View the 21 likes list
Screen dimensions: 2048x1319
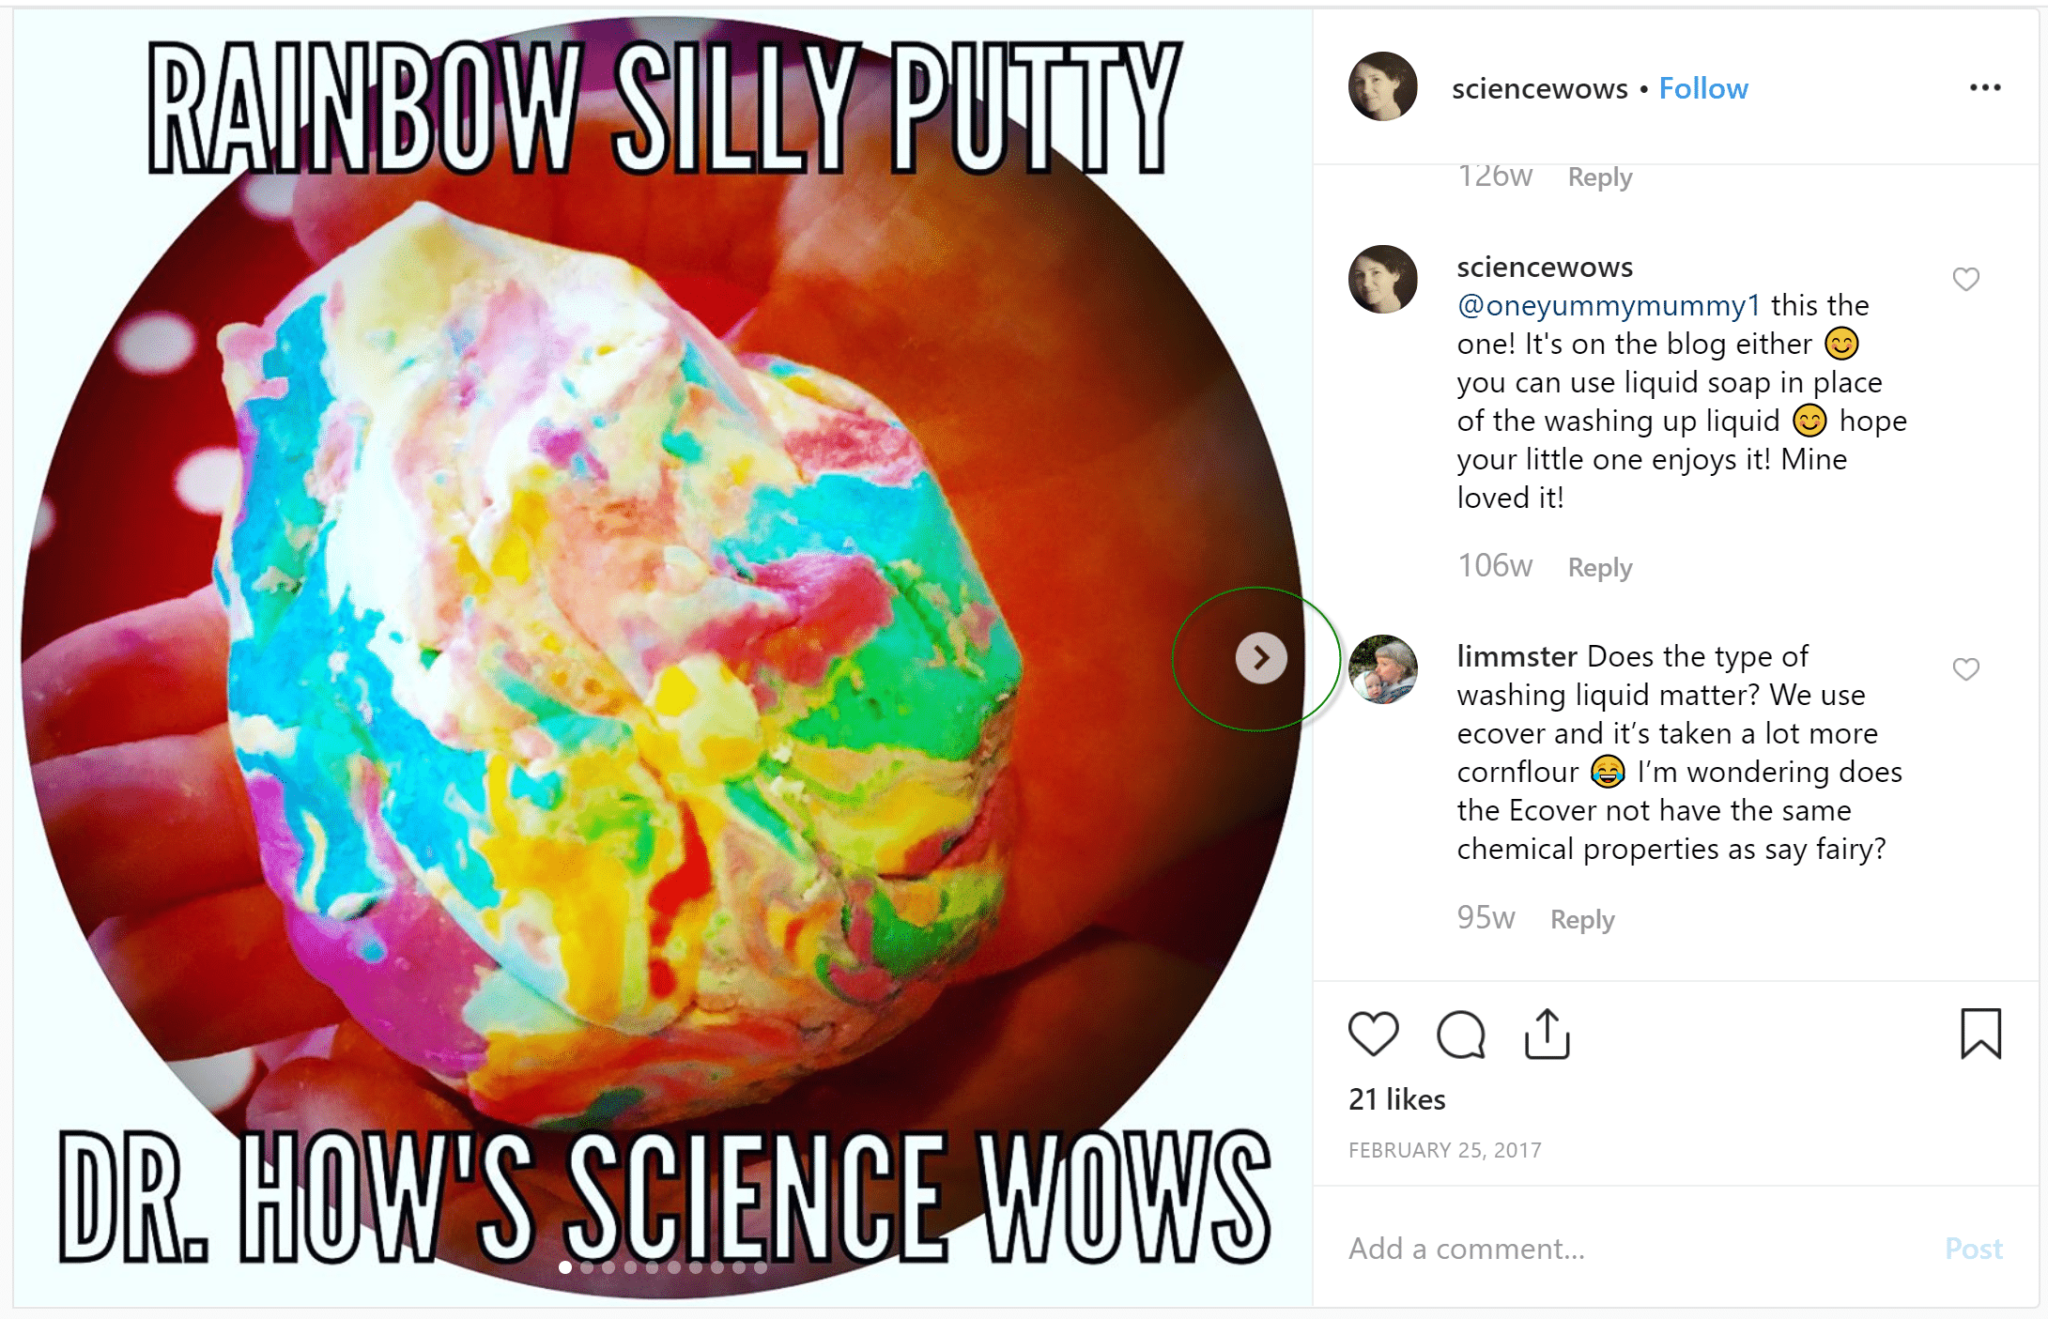pyautogui.click(x=1397, y=1099)
